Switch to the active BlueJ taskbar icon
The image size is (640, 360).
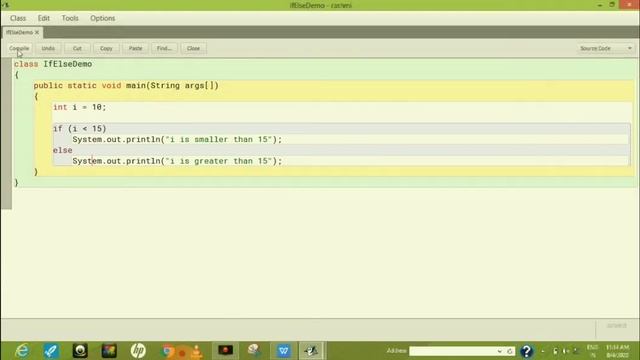(312, 351)
